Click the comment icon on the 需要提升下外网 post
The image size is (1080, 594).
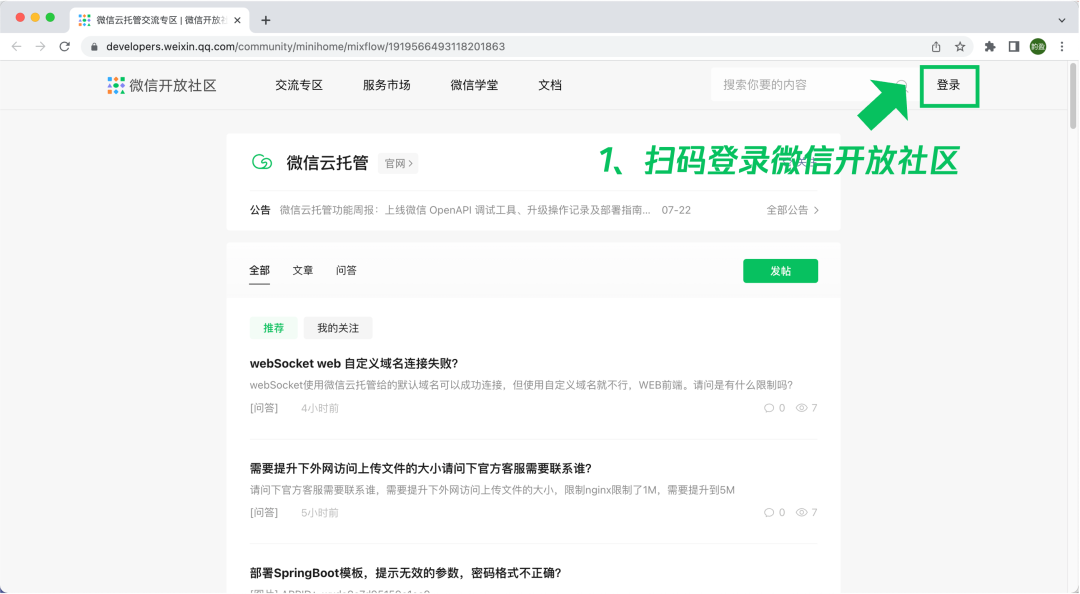[769, 513]
